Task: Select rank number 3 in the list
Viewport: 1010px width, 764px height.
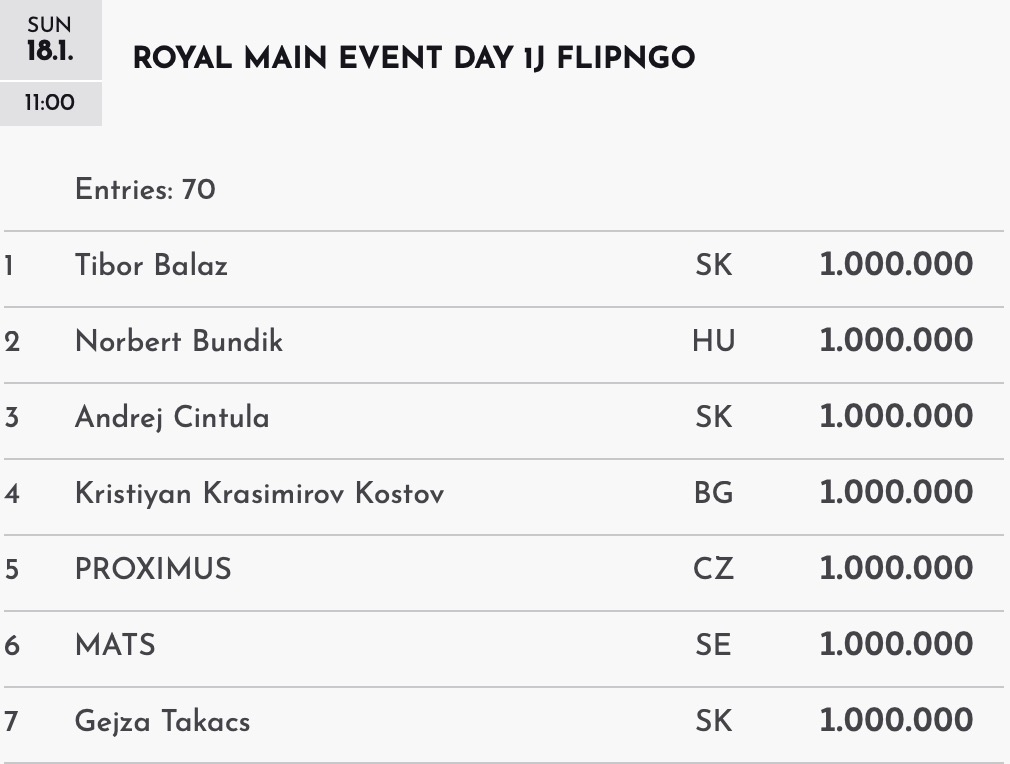Action: [11, 418]
